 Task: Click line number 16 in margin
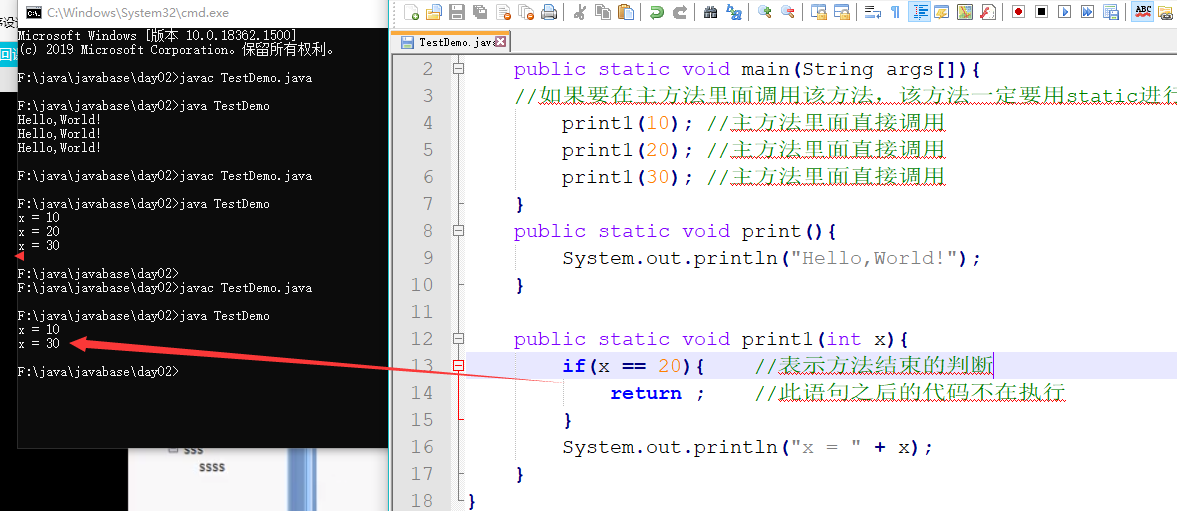tap(422, 447)
